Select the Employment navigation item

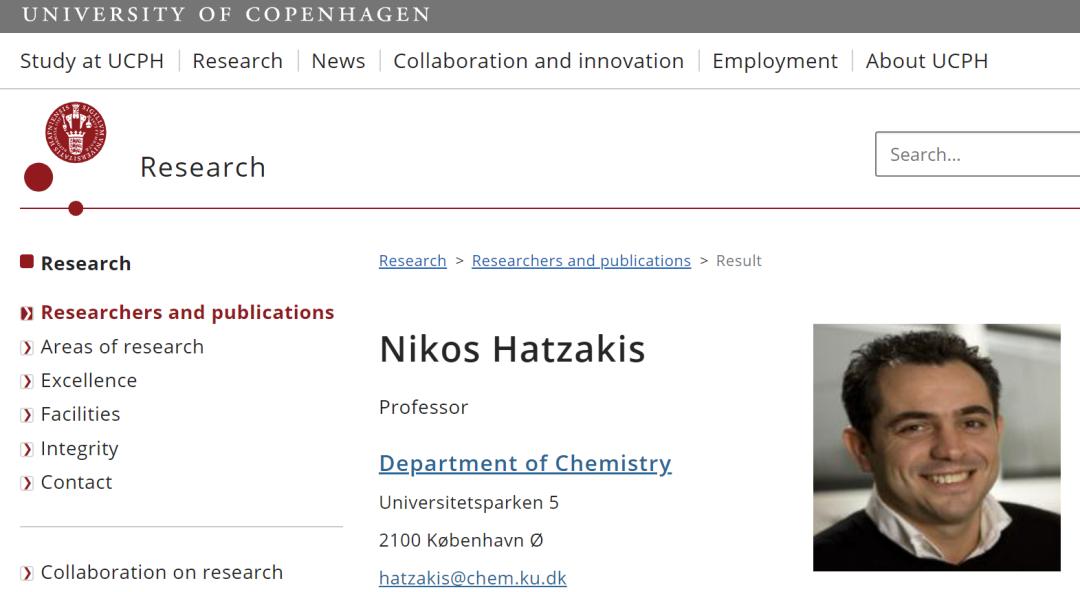coord(775,61)
